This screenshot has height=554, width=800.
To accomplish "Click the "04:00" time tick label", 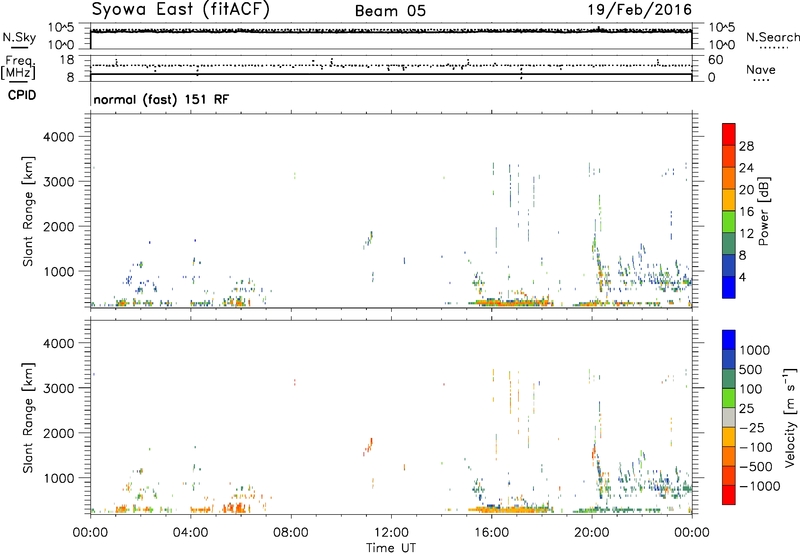I will (190, 533).
